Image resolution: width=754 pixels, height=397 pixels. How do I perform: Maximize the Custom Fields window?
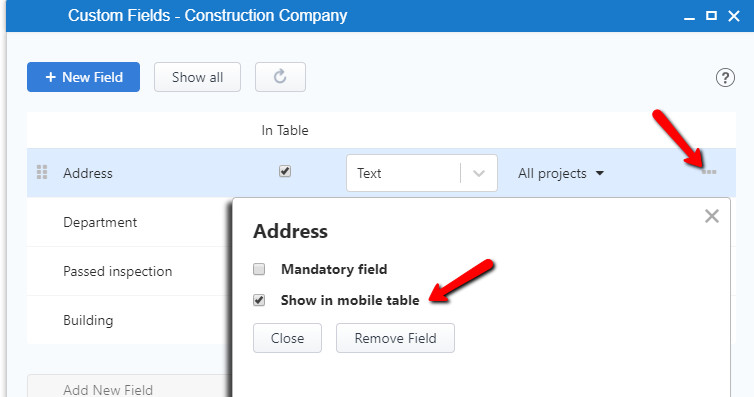coord(711,16)
